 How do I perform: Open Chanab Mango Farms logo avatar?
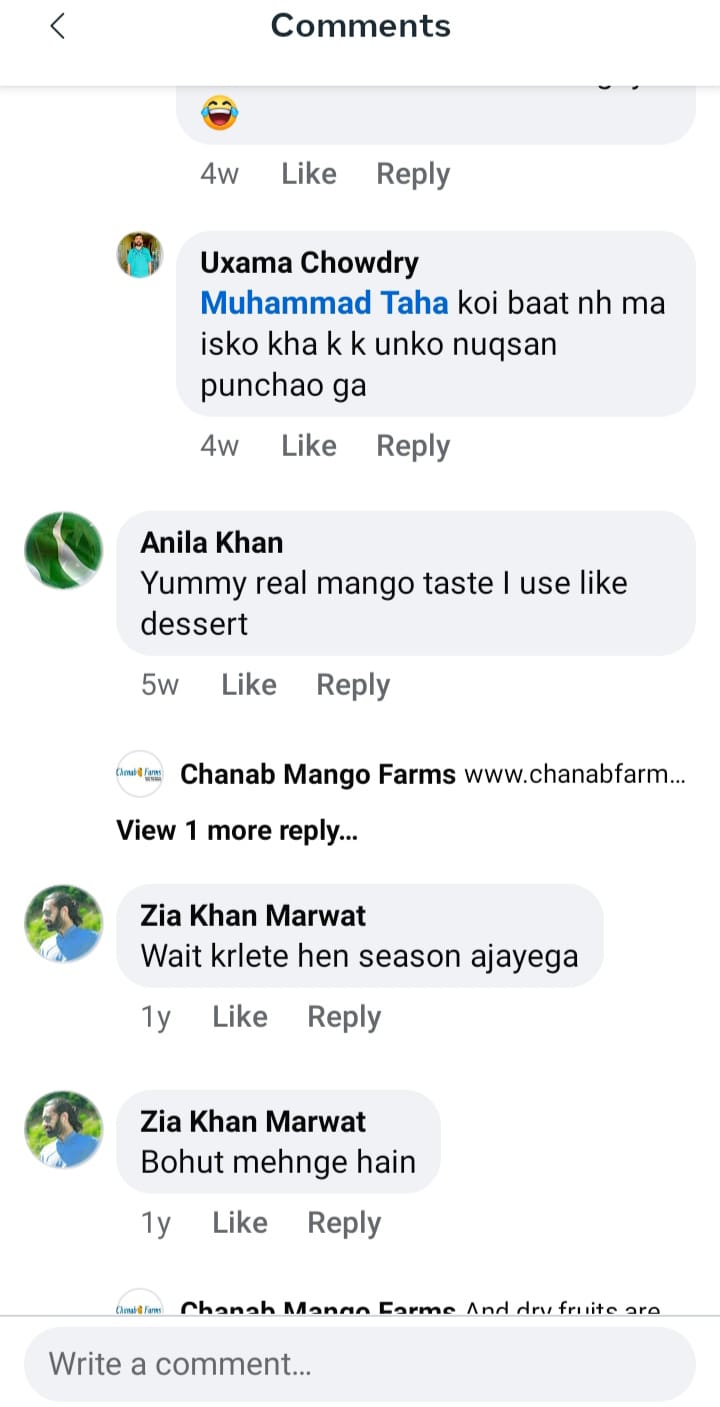(x=140, y=774)
